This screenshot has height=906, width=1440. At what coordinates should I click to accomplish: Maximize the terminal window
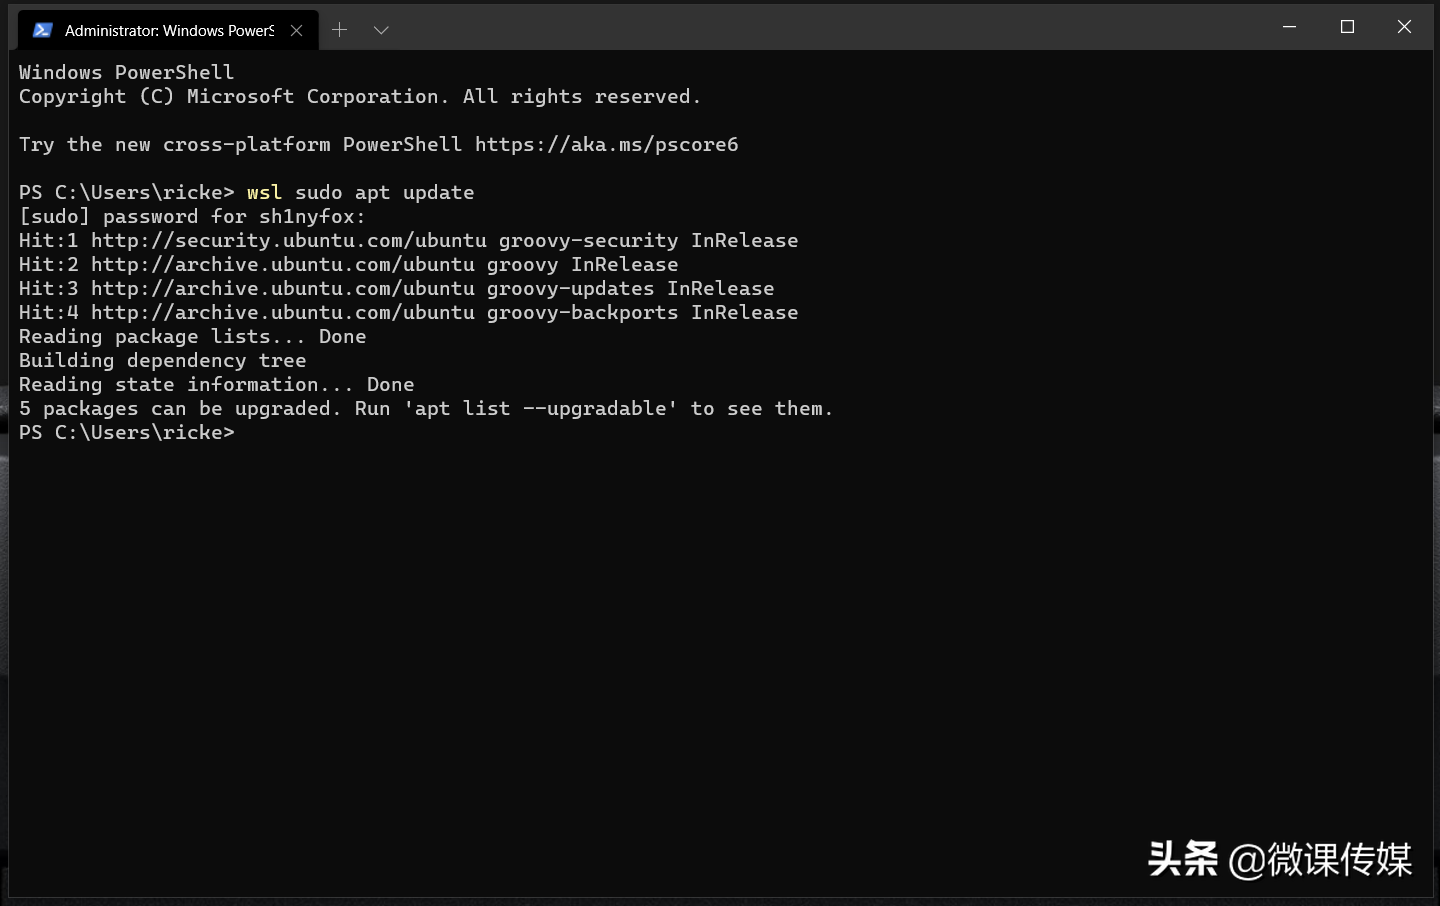1347,27
